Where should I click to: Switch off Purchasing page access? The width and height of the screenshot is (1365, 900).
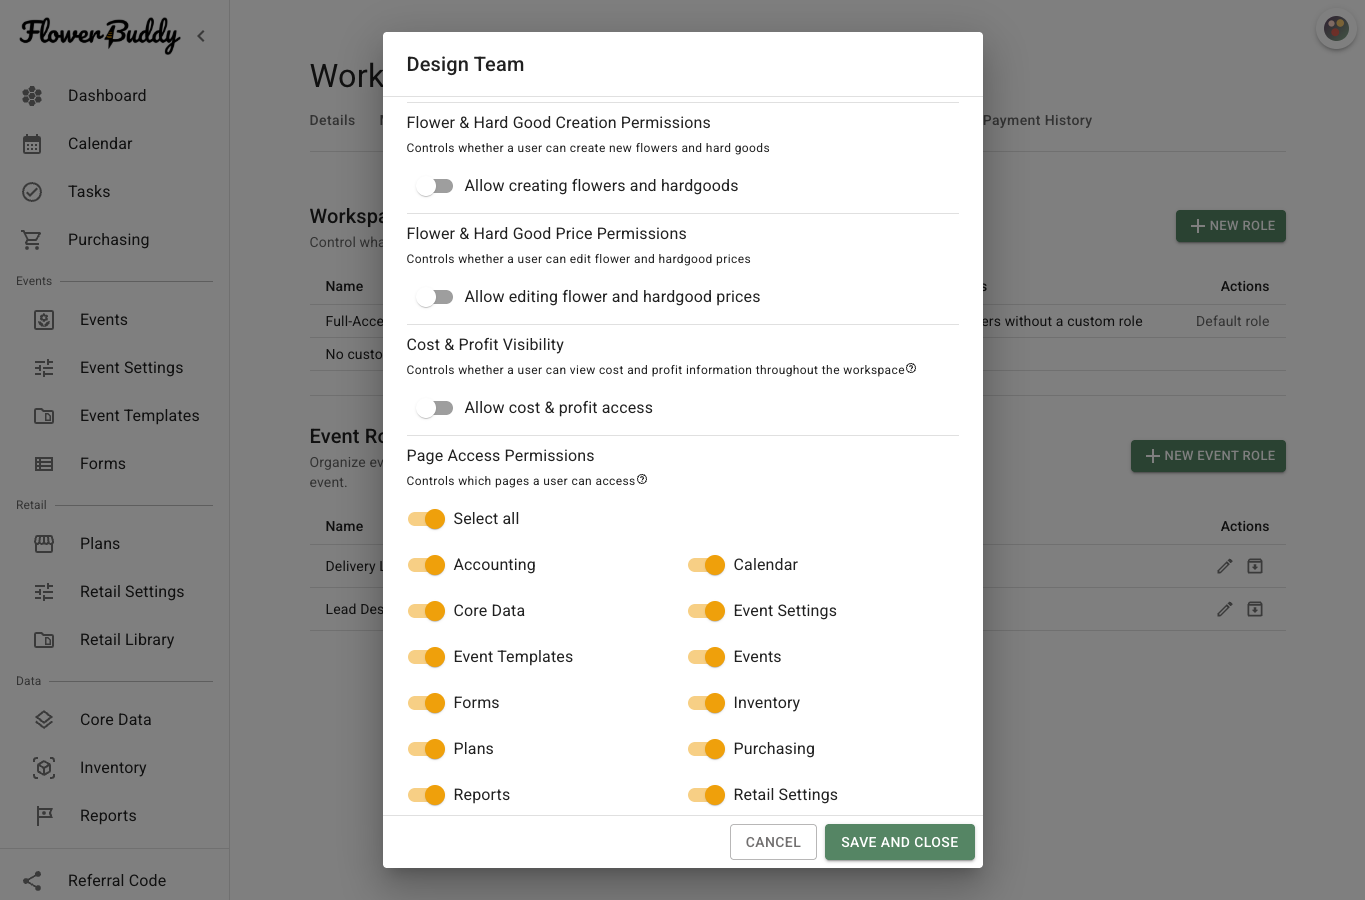[x=706, y=749]
